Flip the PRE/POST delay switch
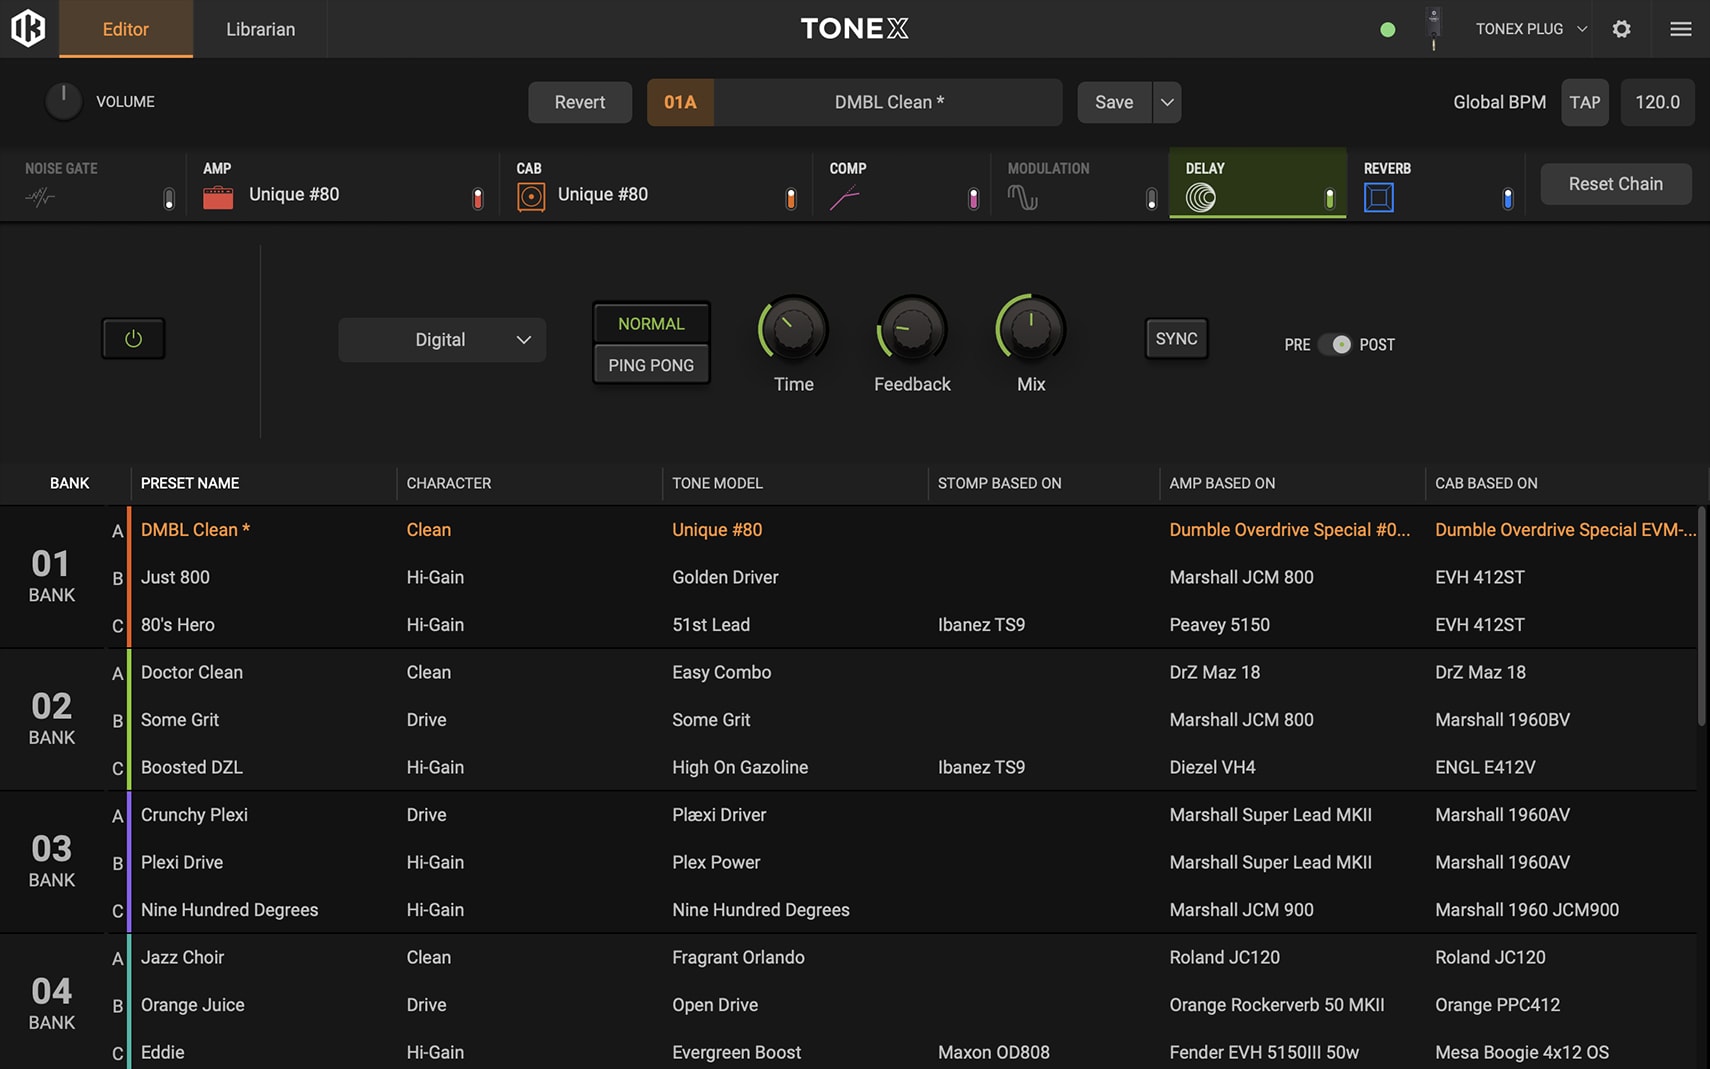The width and height of the screenshot is (1710, 1069). pyautogui.click(x=1335, y=344)
